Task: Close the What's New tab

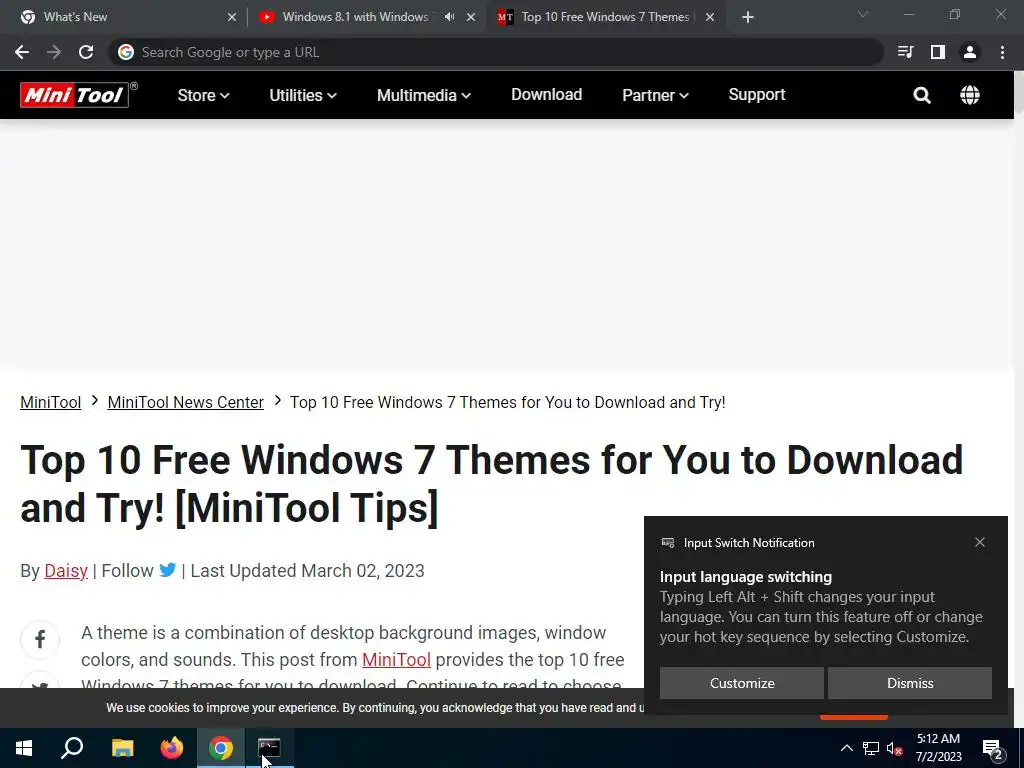Action: (x=232, y=17)
